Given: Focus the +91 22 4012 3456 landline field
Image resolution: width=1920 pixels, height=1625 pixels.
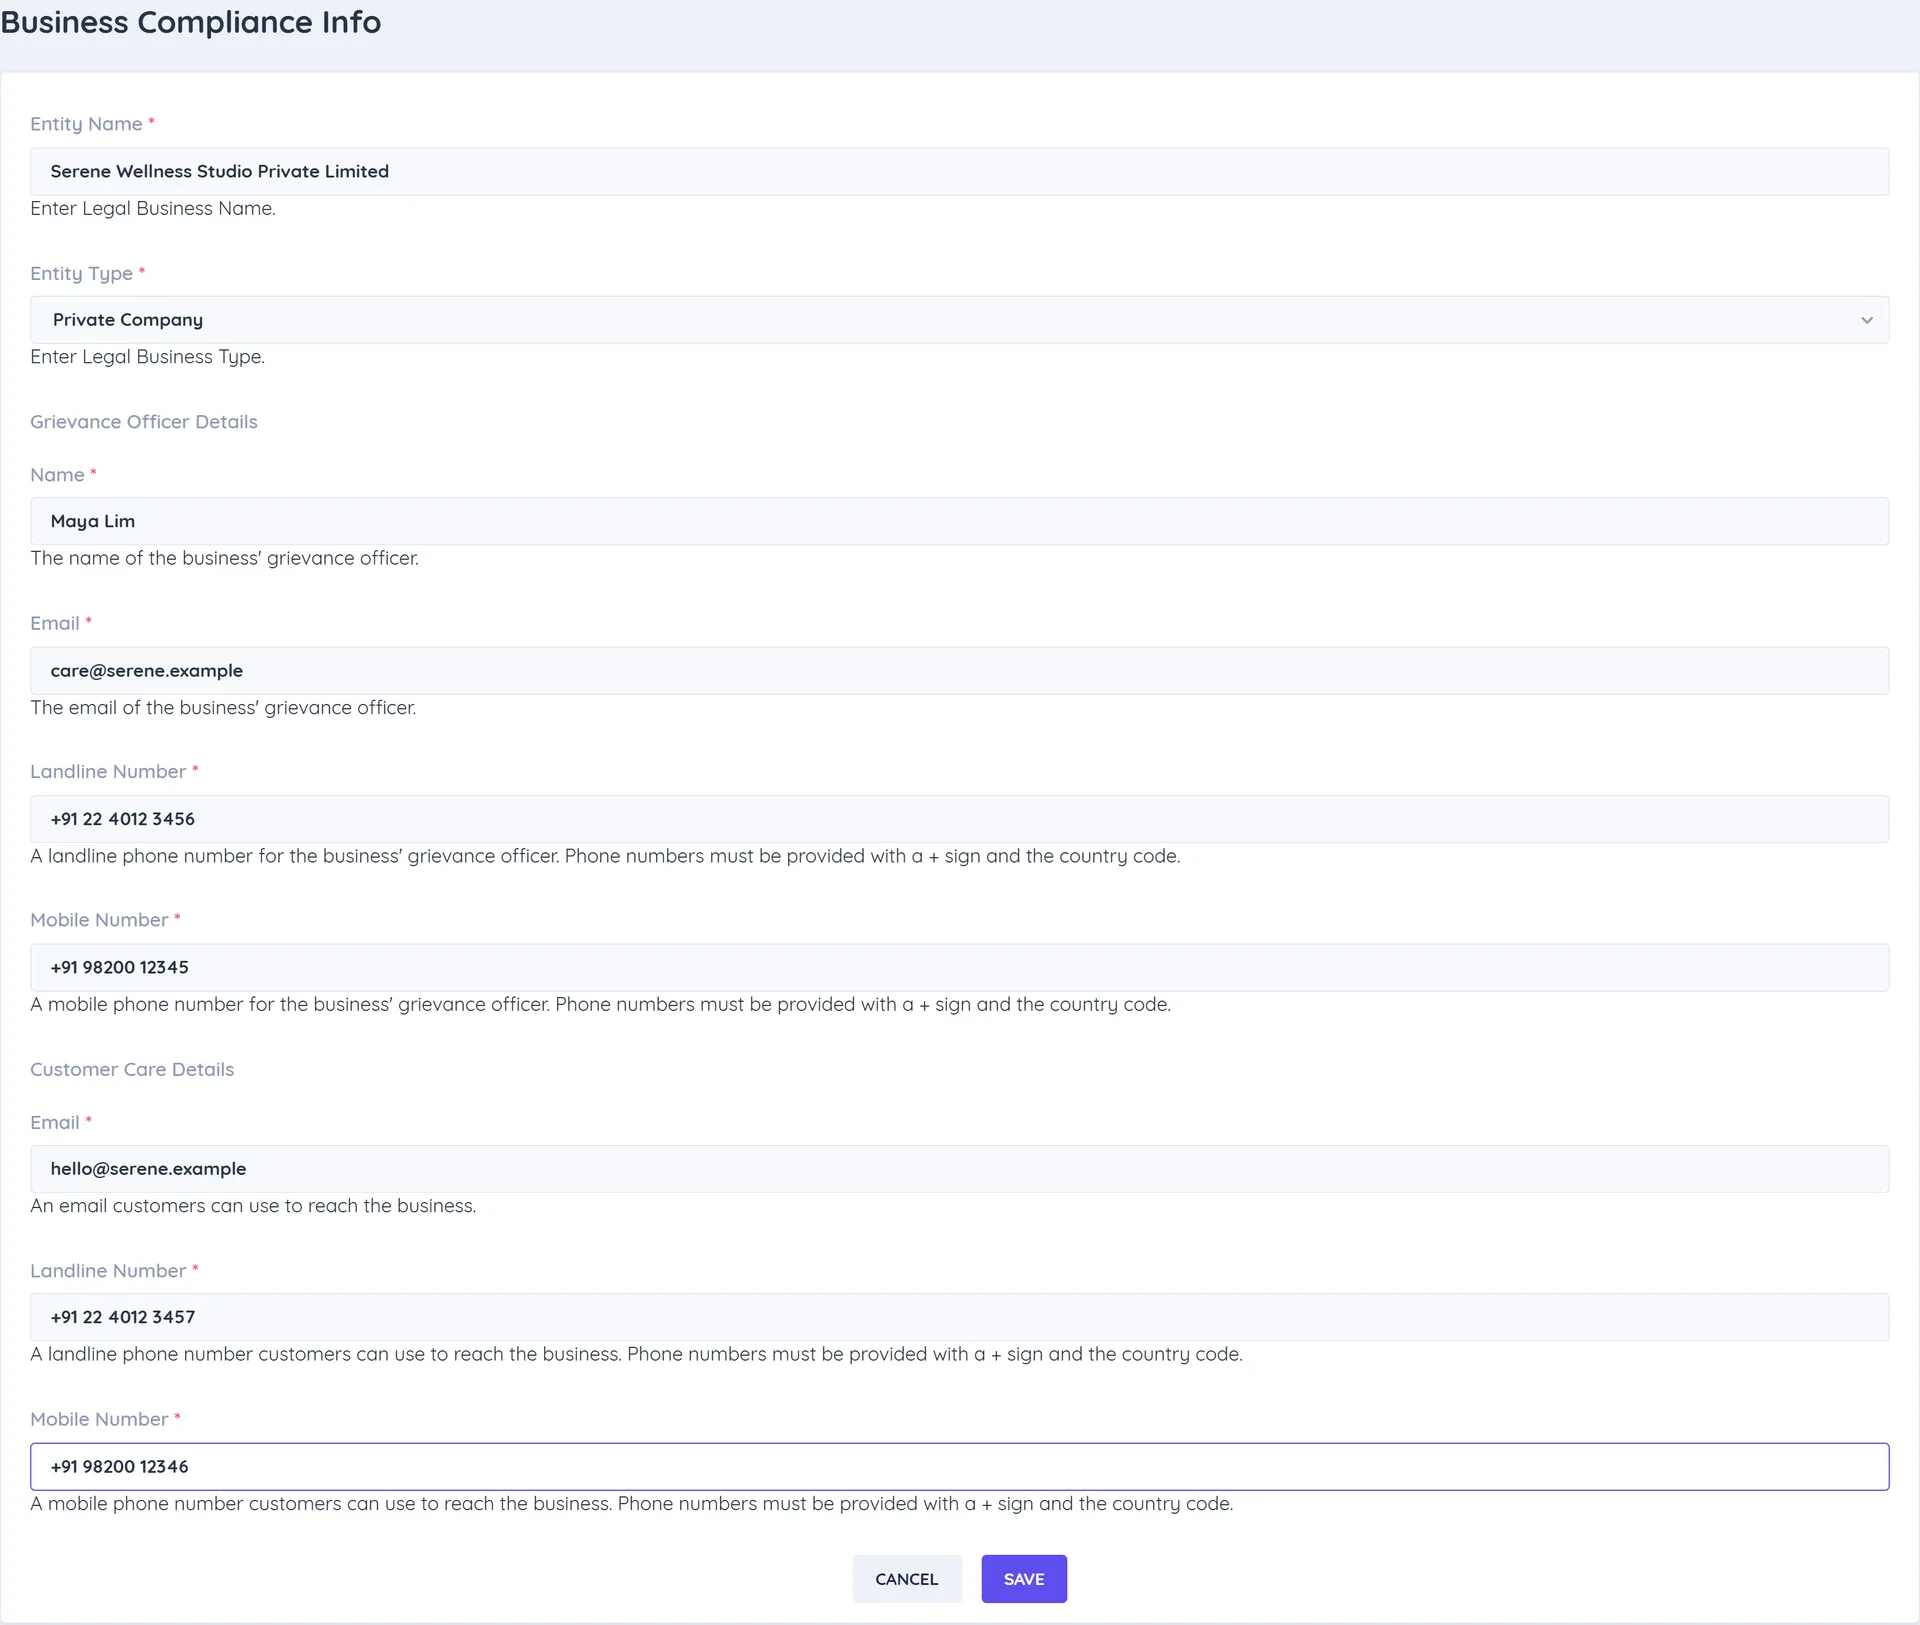Looking at the screenshot, I should (x=959, y=819).
